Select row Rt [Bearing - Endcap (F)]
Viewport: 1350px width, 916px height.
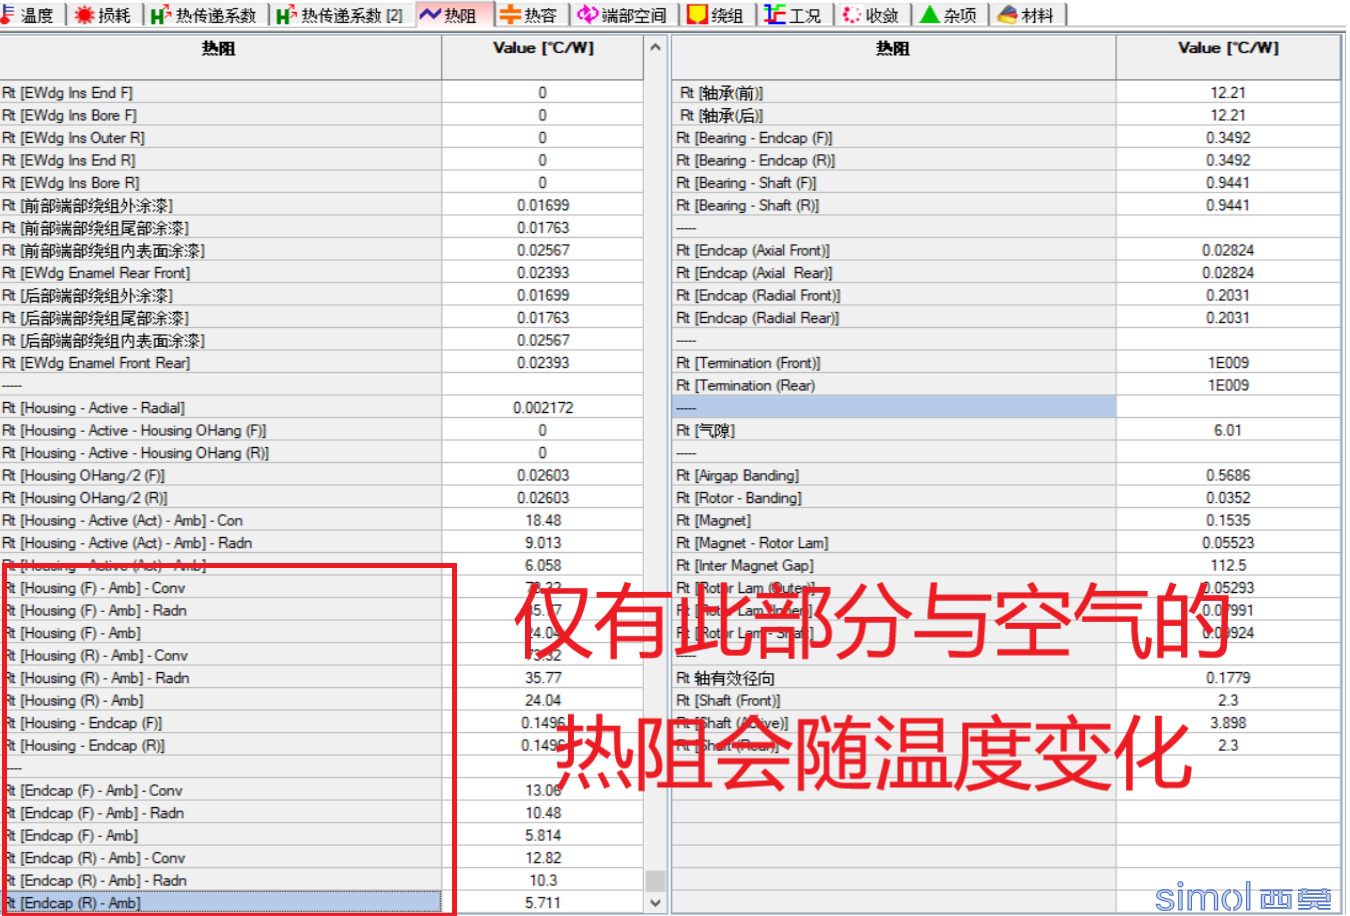[x=893, y=138]
